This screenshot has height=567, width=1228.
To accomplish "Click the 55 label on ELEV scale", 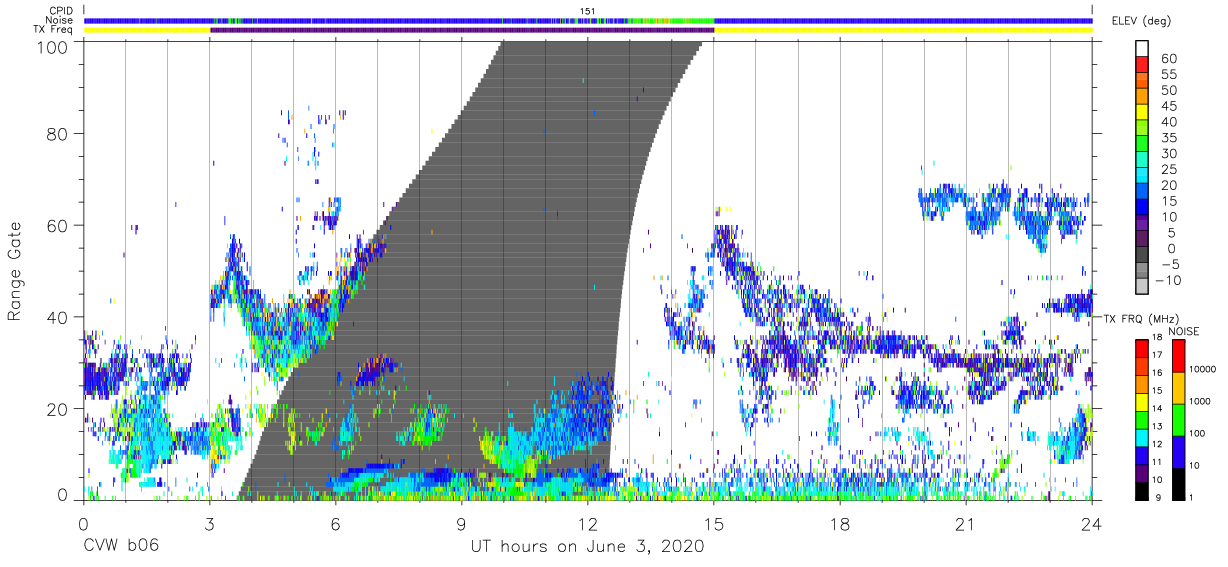I will click(1168, 75).
